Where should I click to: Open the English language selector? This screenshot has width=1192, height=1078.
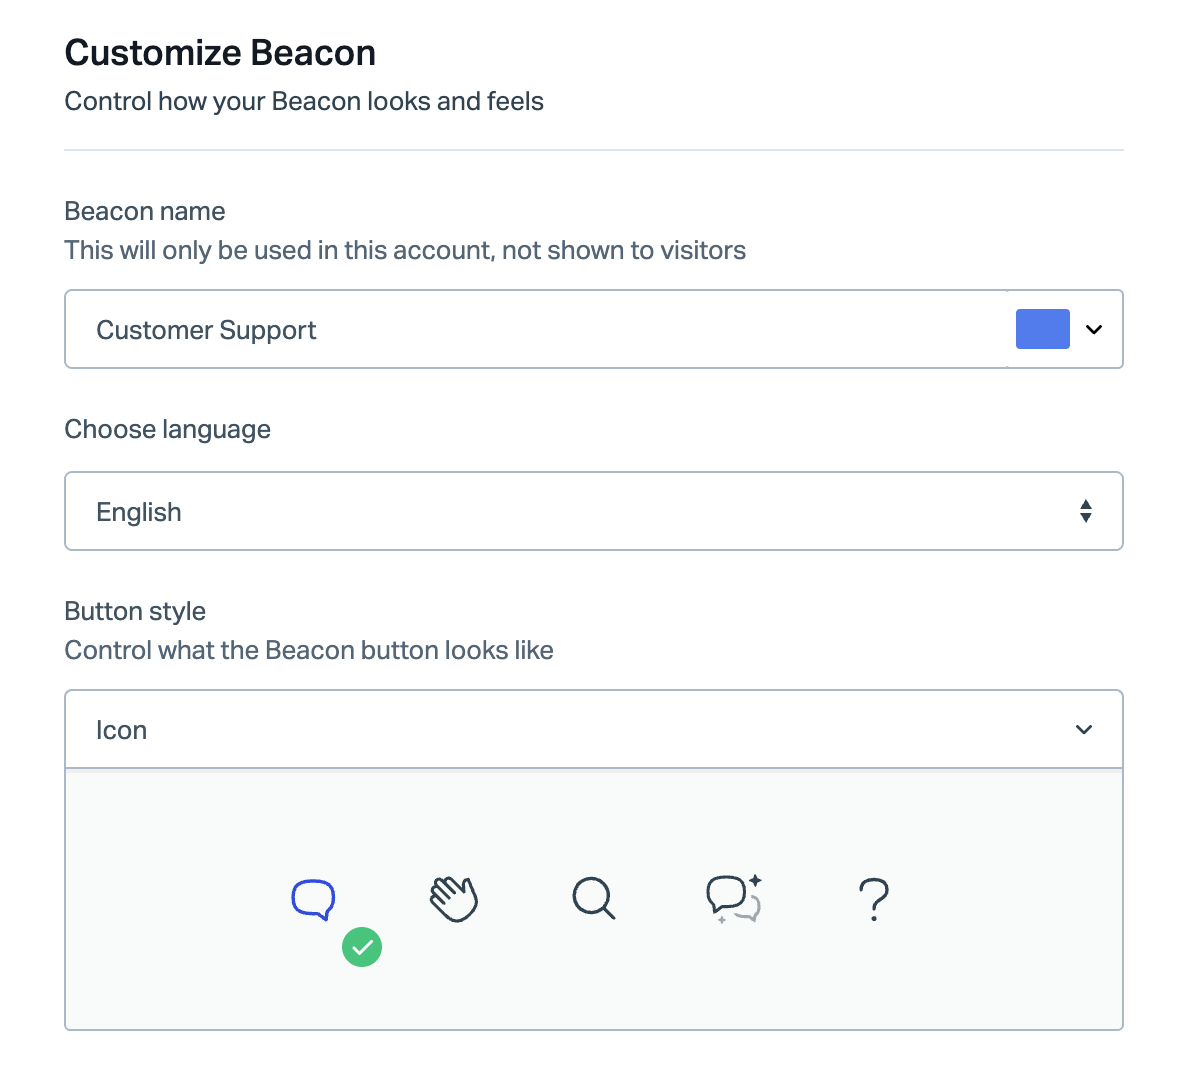[594, 511]
